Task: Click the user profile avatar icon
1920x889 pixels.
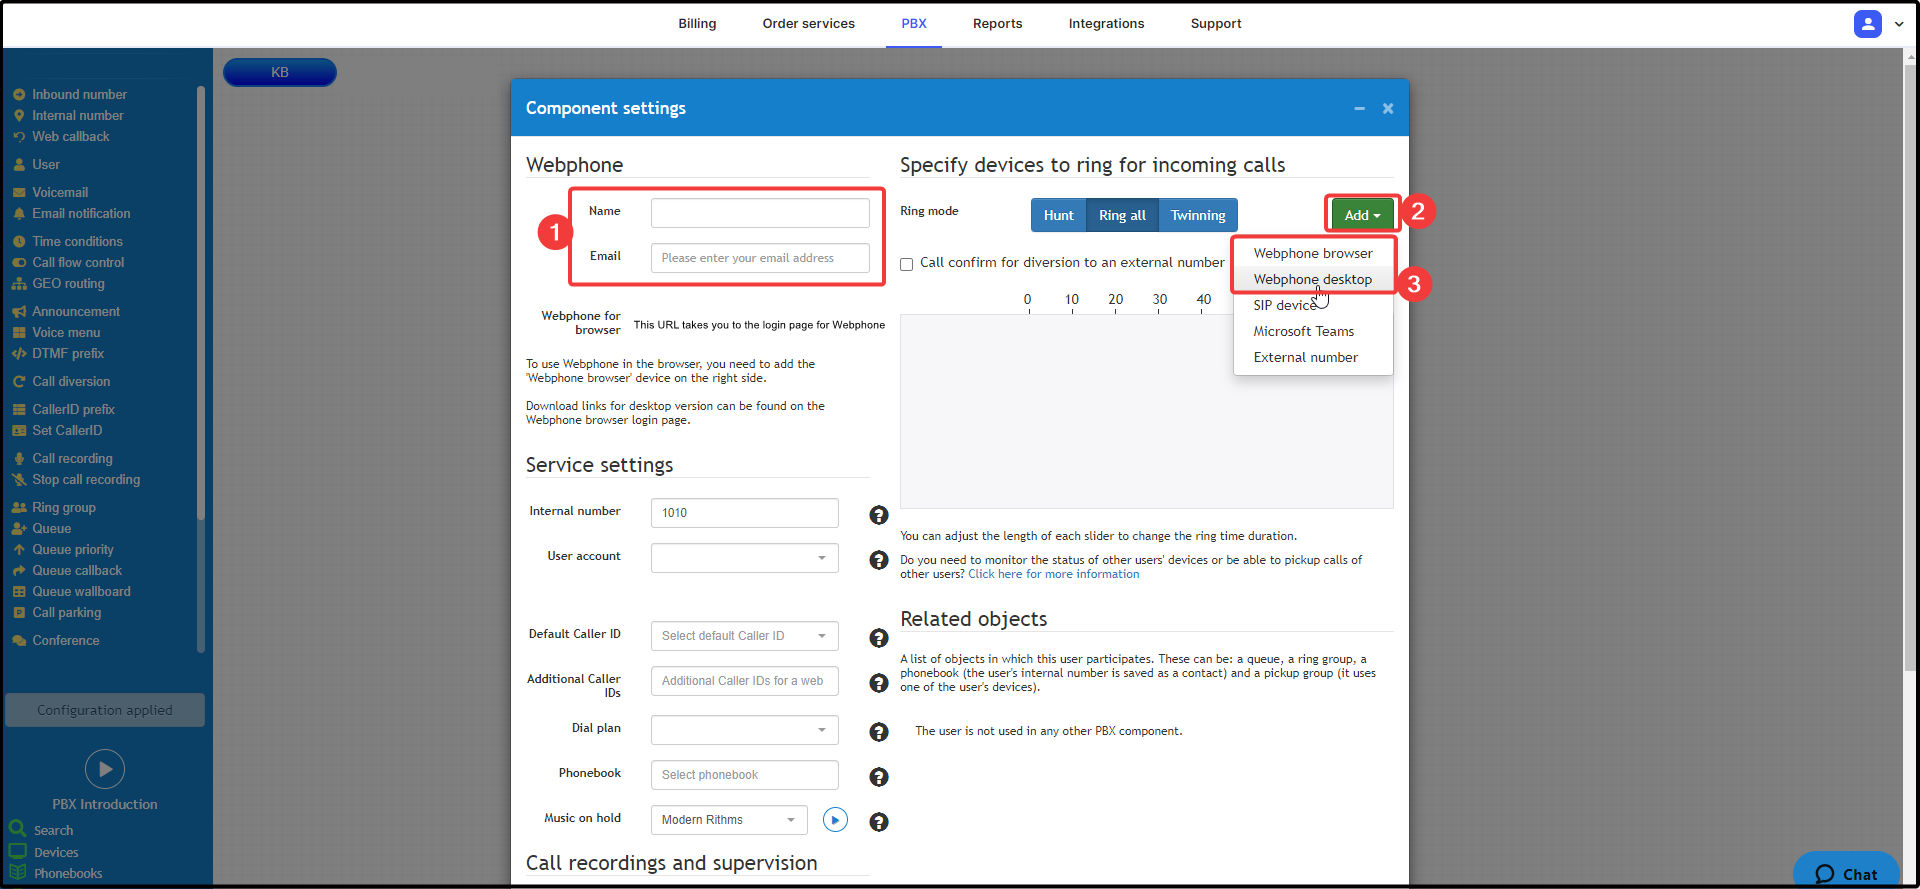Action: [x=1867, y=24]
